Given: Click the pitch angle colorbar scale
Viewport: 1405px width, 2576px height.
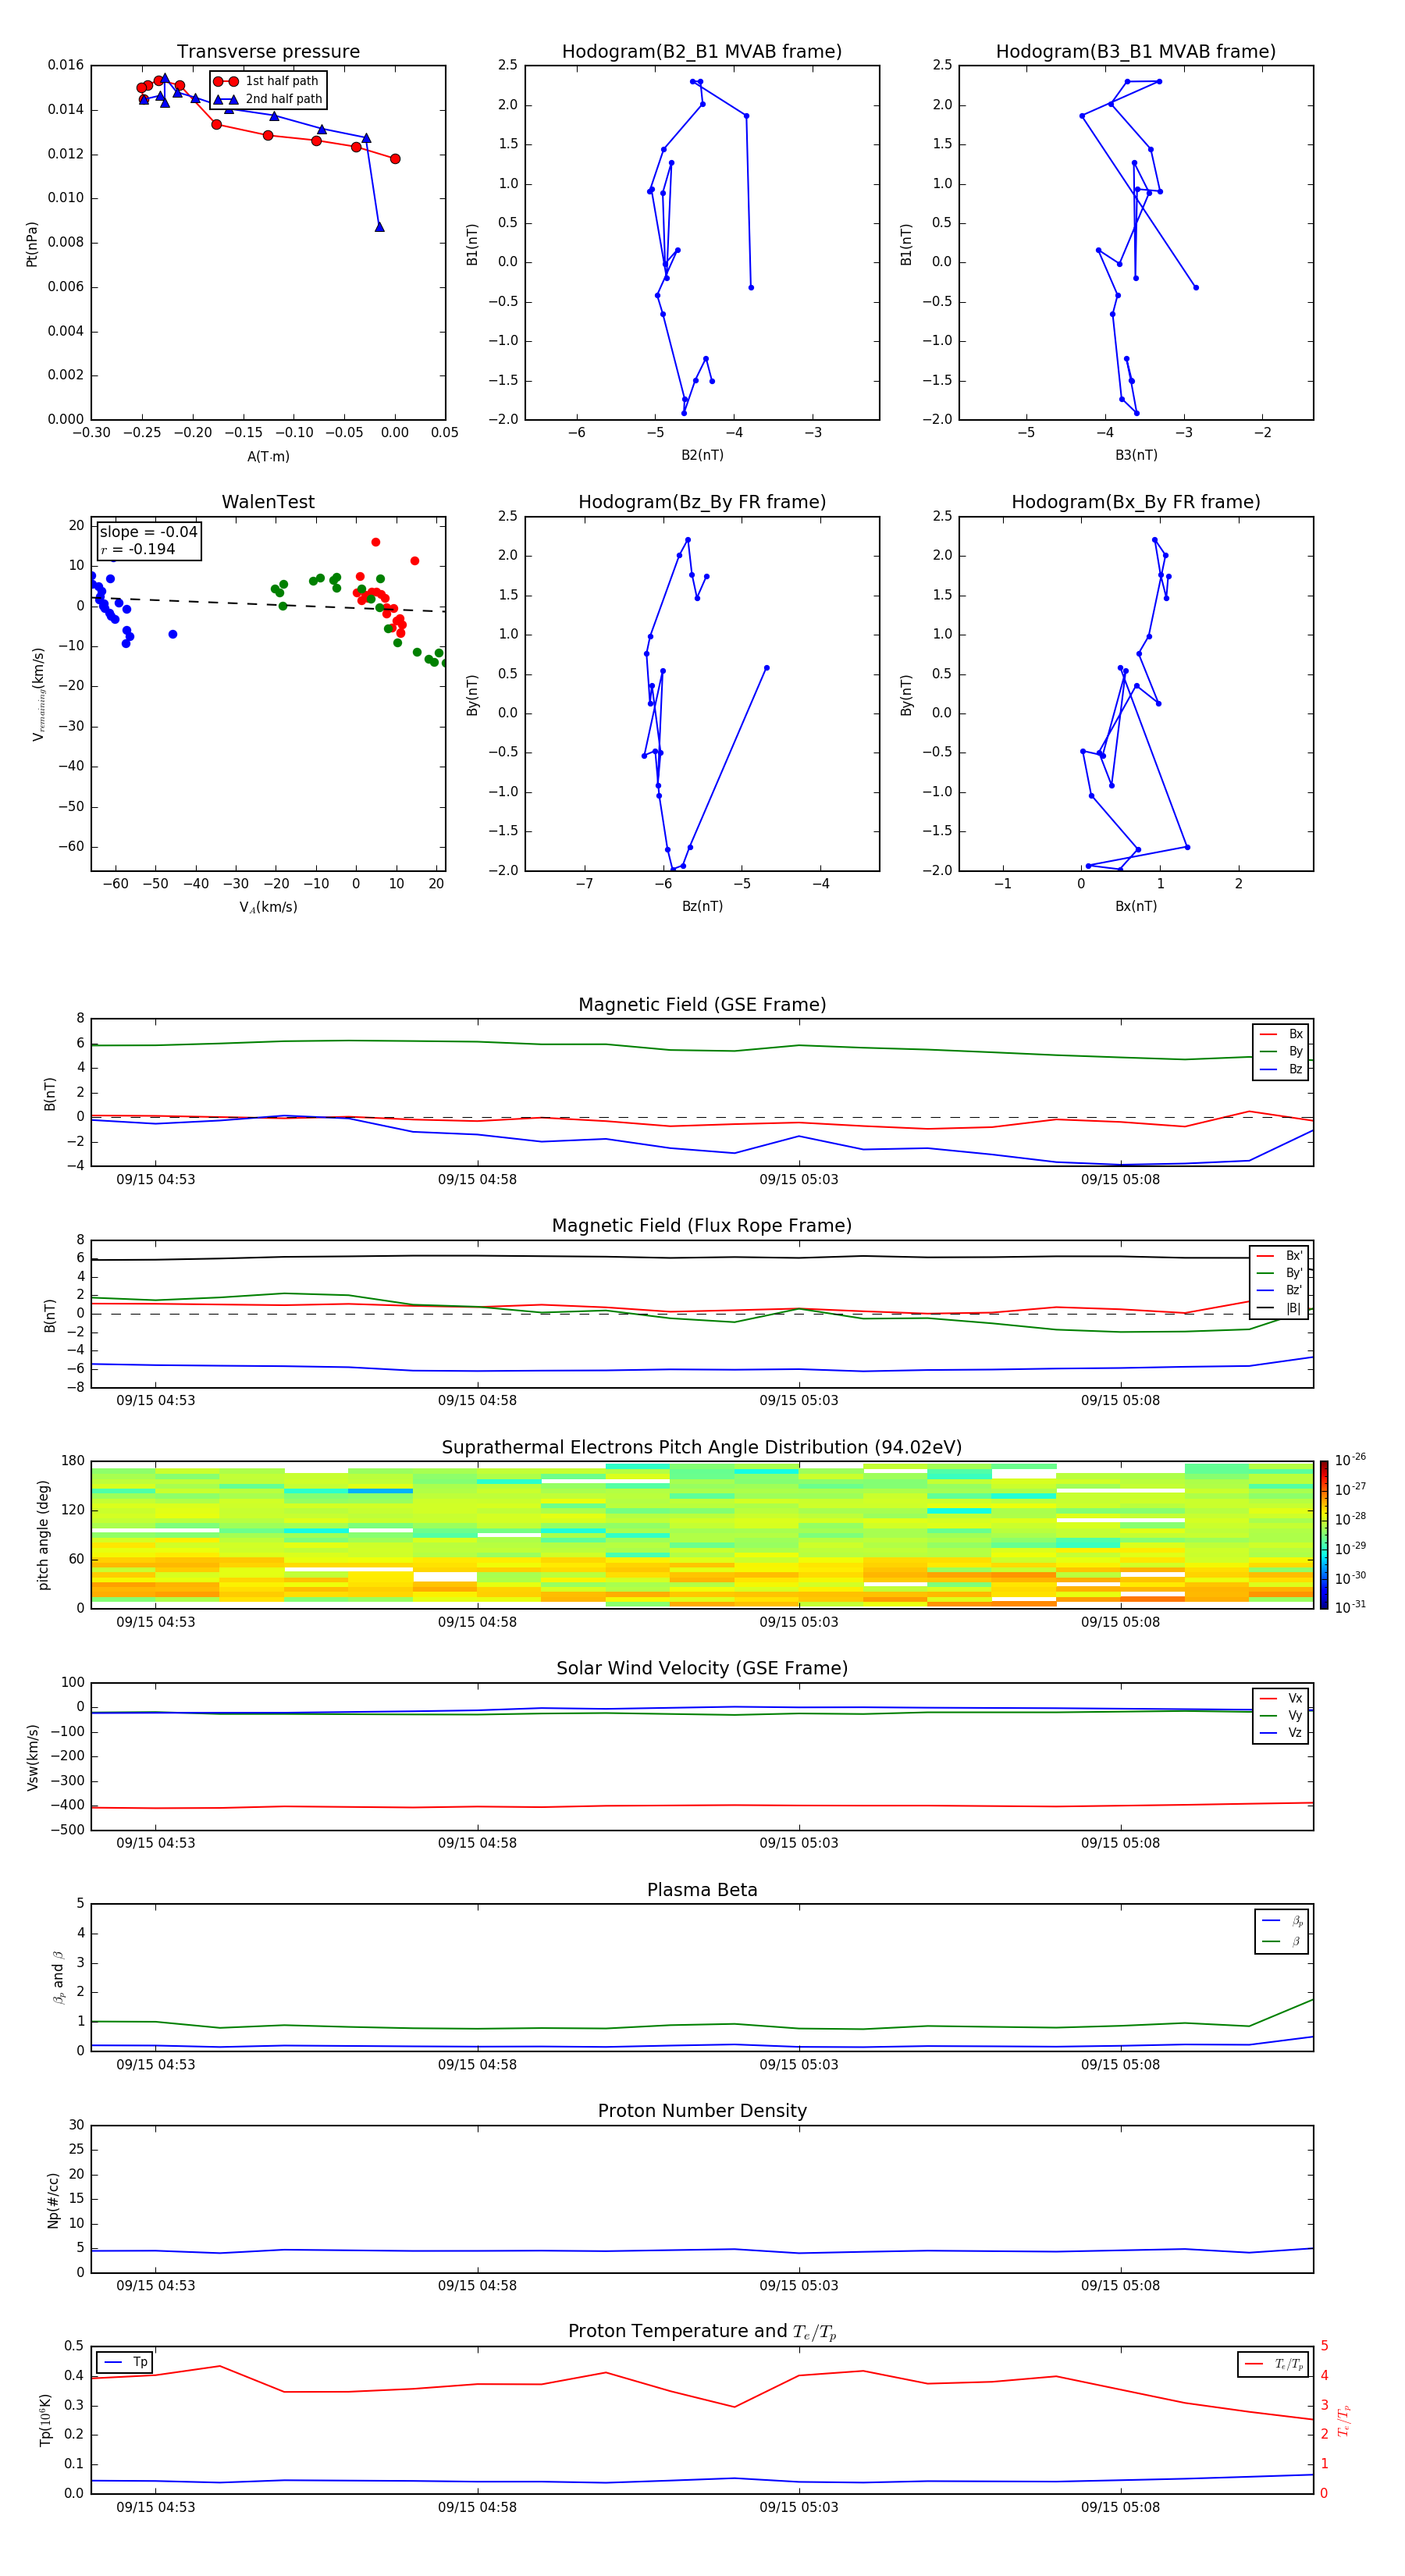Looking at the screenshot, I should click(x=1324, y=1535).
